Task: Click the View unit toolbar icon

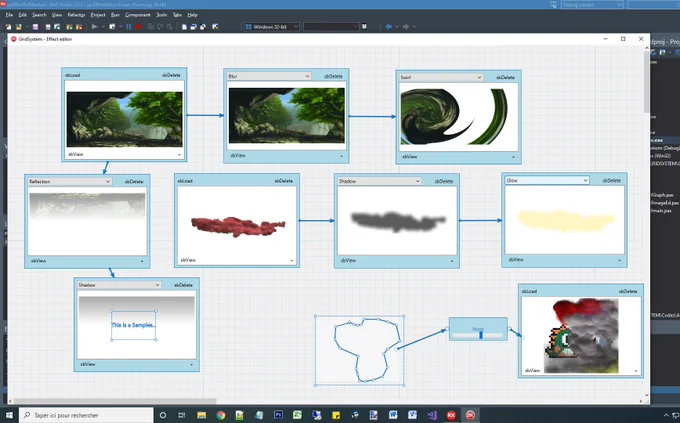Action: (184, 26)
